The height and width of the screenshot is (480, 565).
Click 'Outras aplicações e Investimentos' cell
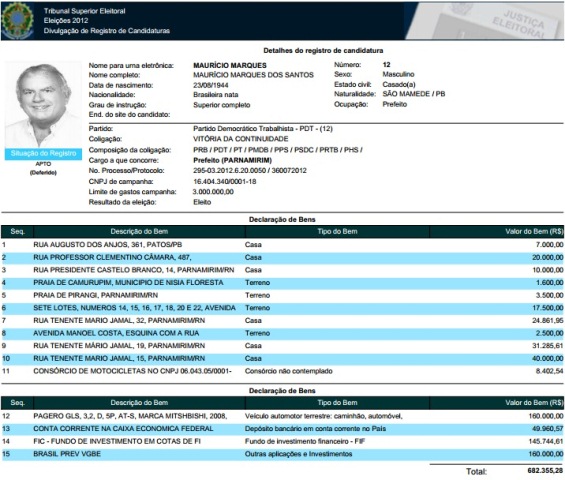(298, 454)
